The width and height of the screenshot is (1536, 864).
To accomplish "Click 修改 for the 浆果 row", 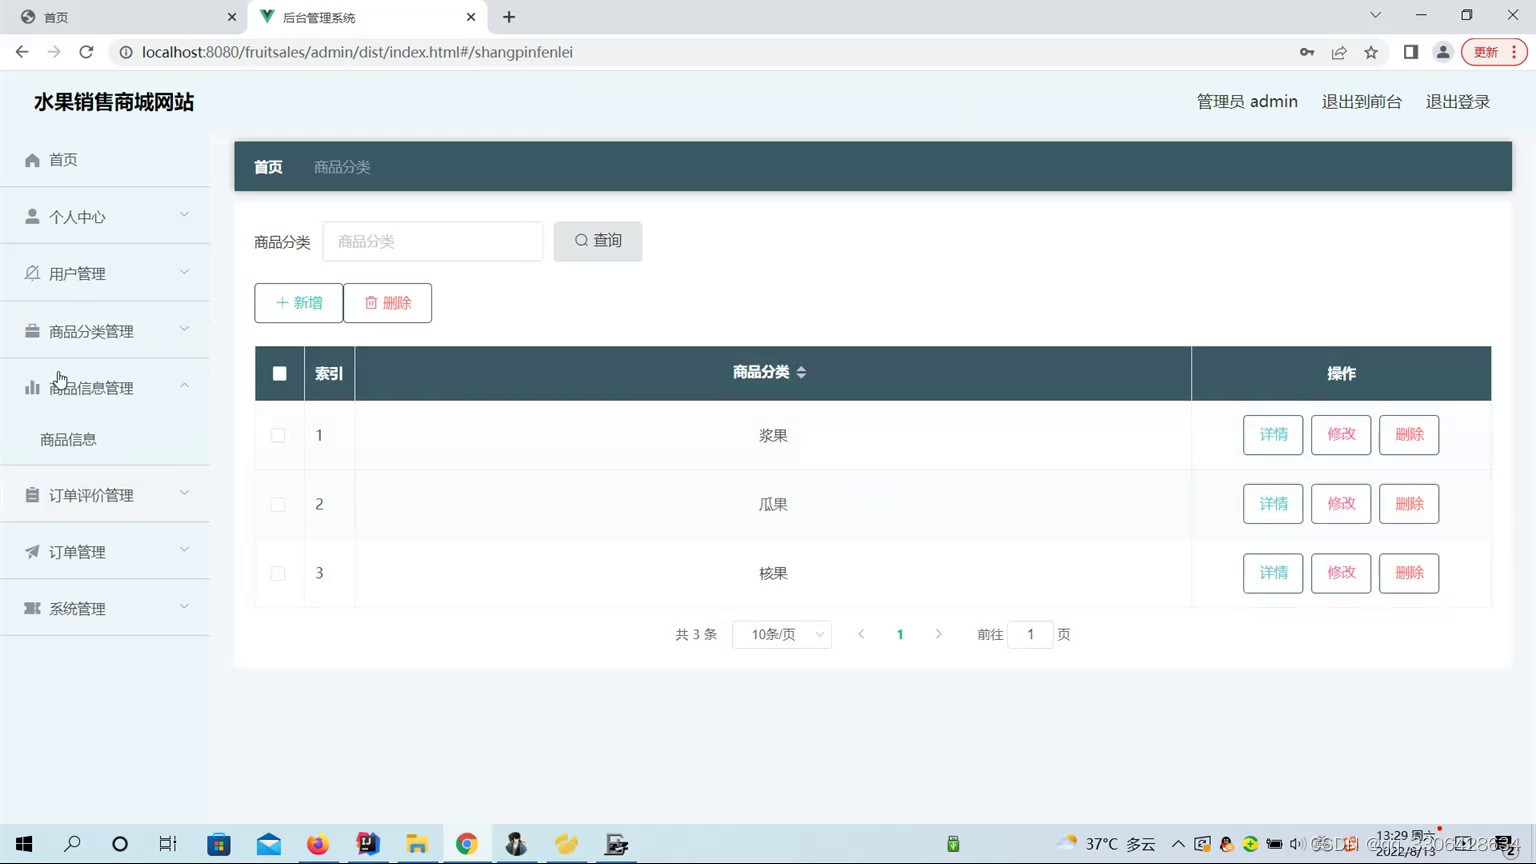I will tap(1341, 435).
